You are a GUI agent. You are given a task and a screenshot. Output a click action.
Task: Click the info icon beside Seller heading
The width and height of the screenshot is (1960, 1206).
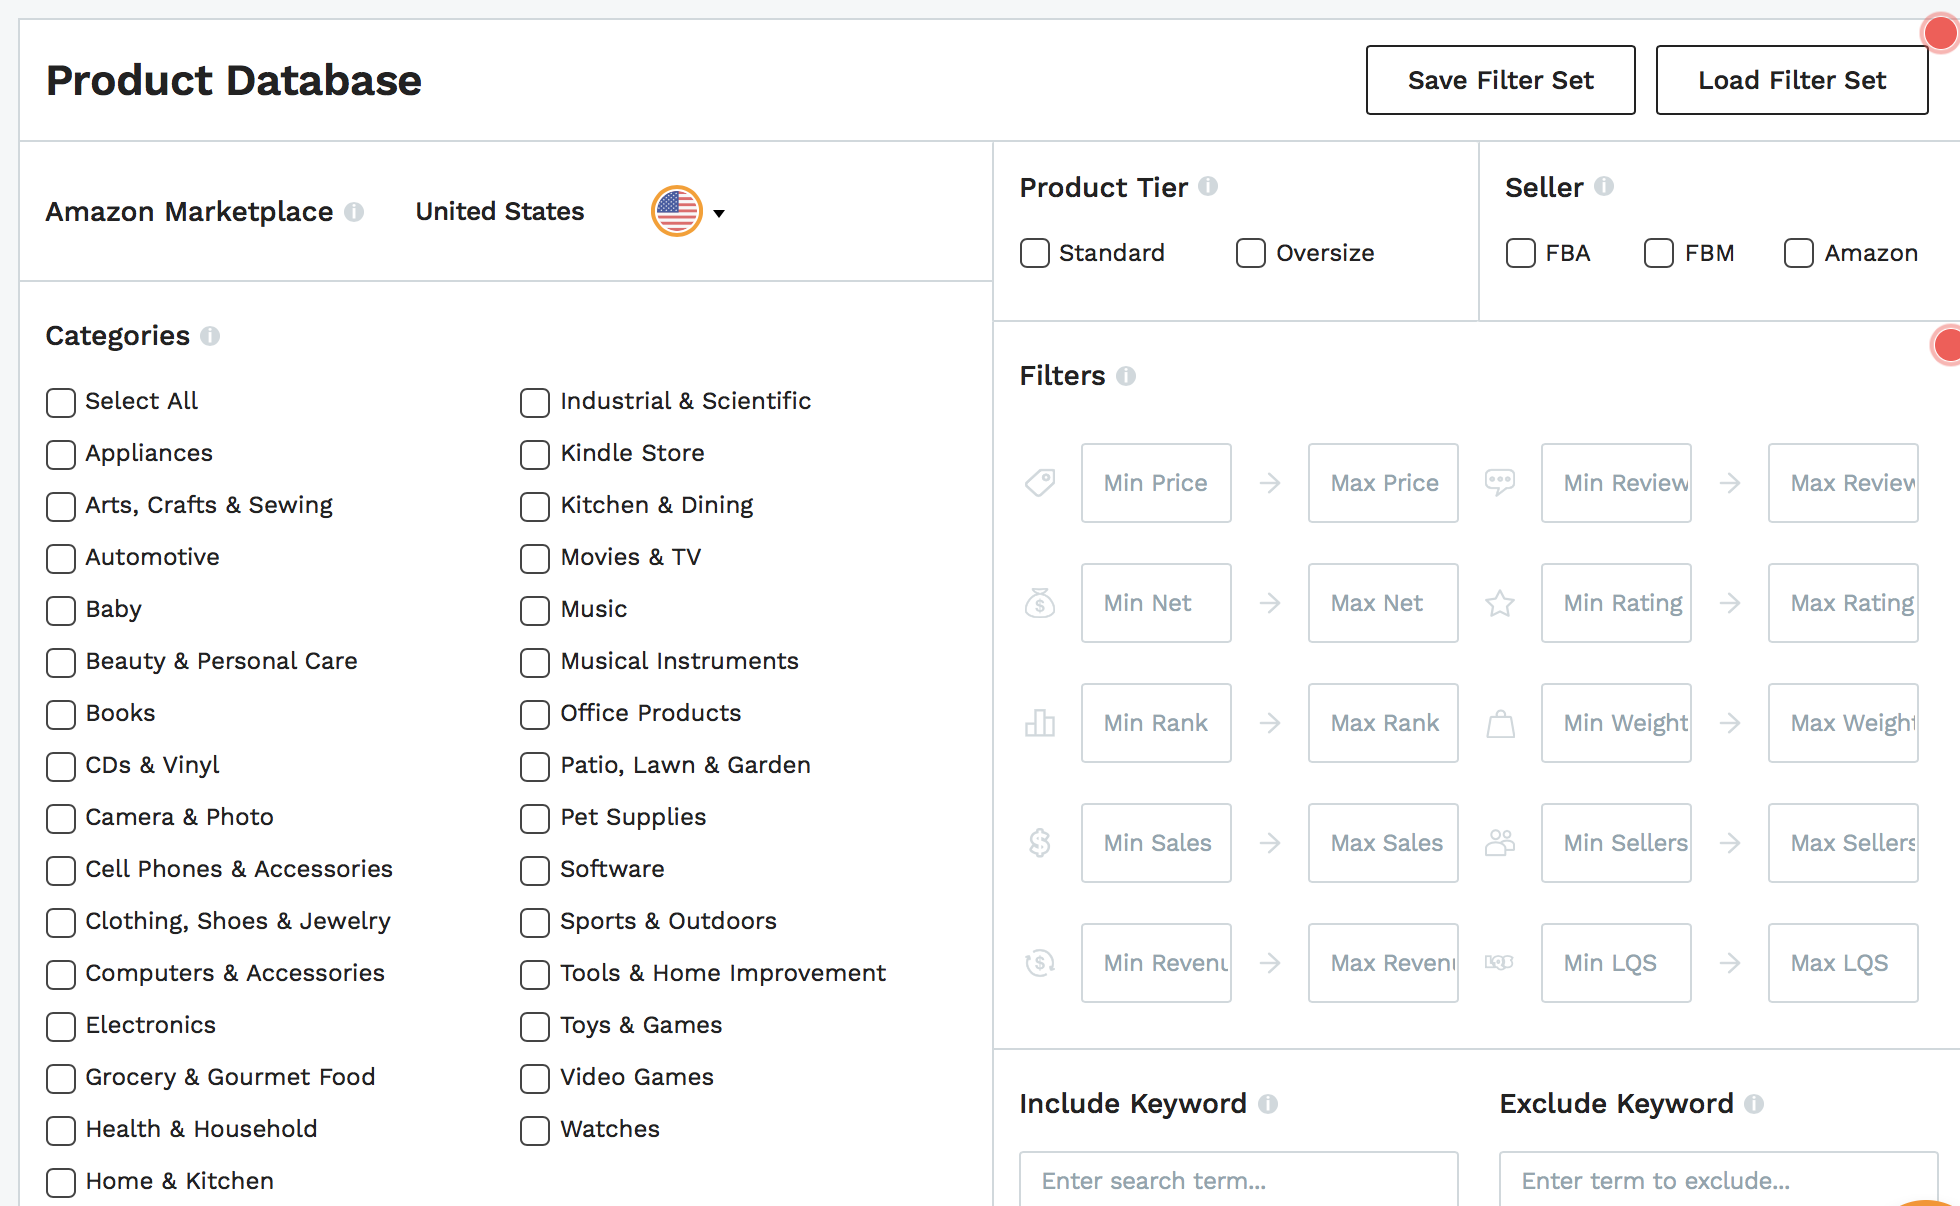1604,186
